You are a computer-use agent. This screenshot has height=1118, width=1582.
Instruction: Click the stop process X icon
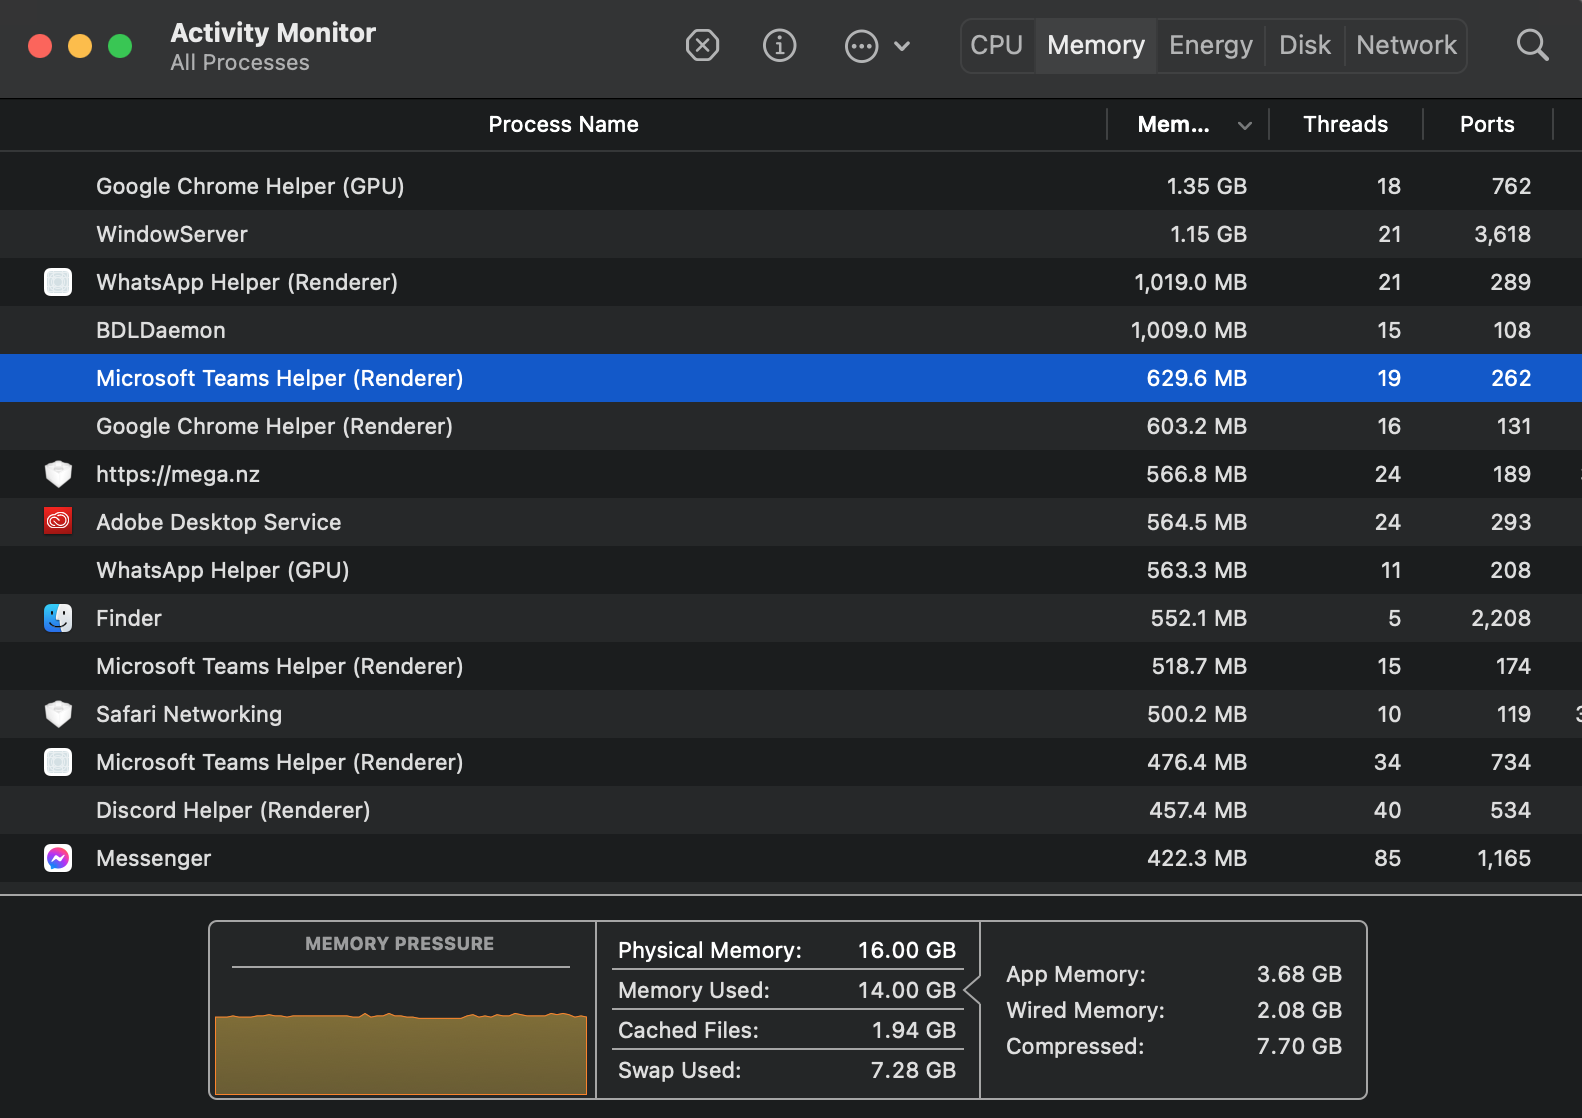coord(702,45)
